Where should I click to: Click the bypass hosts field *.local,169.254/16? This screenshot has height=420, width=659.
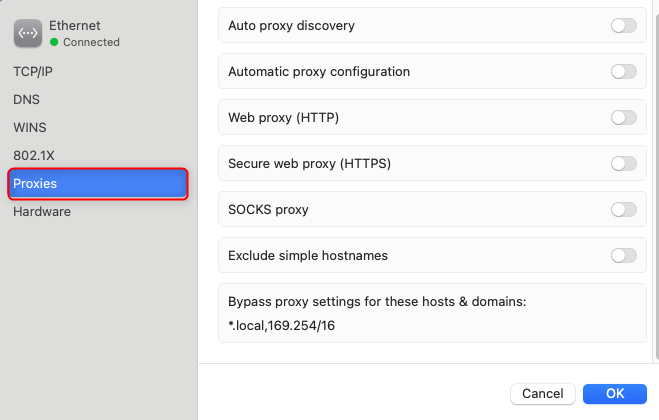(x=282, y=326)
